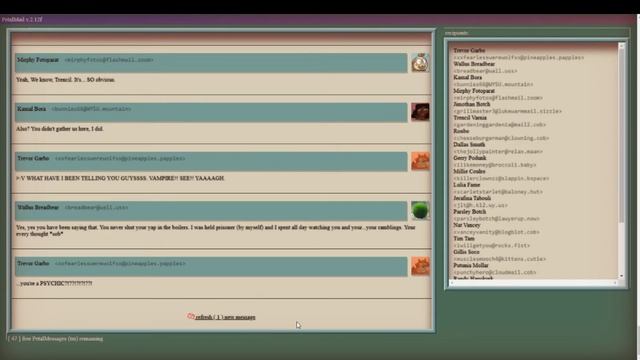Click the recipients list scroll-down arrow
This screenshot has height=360, width=640.
point(622,276)
